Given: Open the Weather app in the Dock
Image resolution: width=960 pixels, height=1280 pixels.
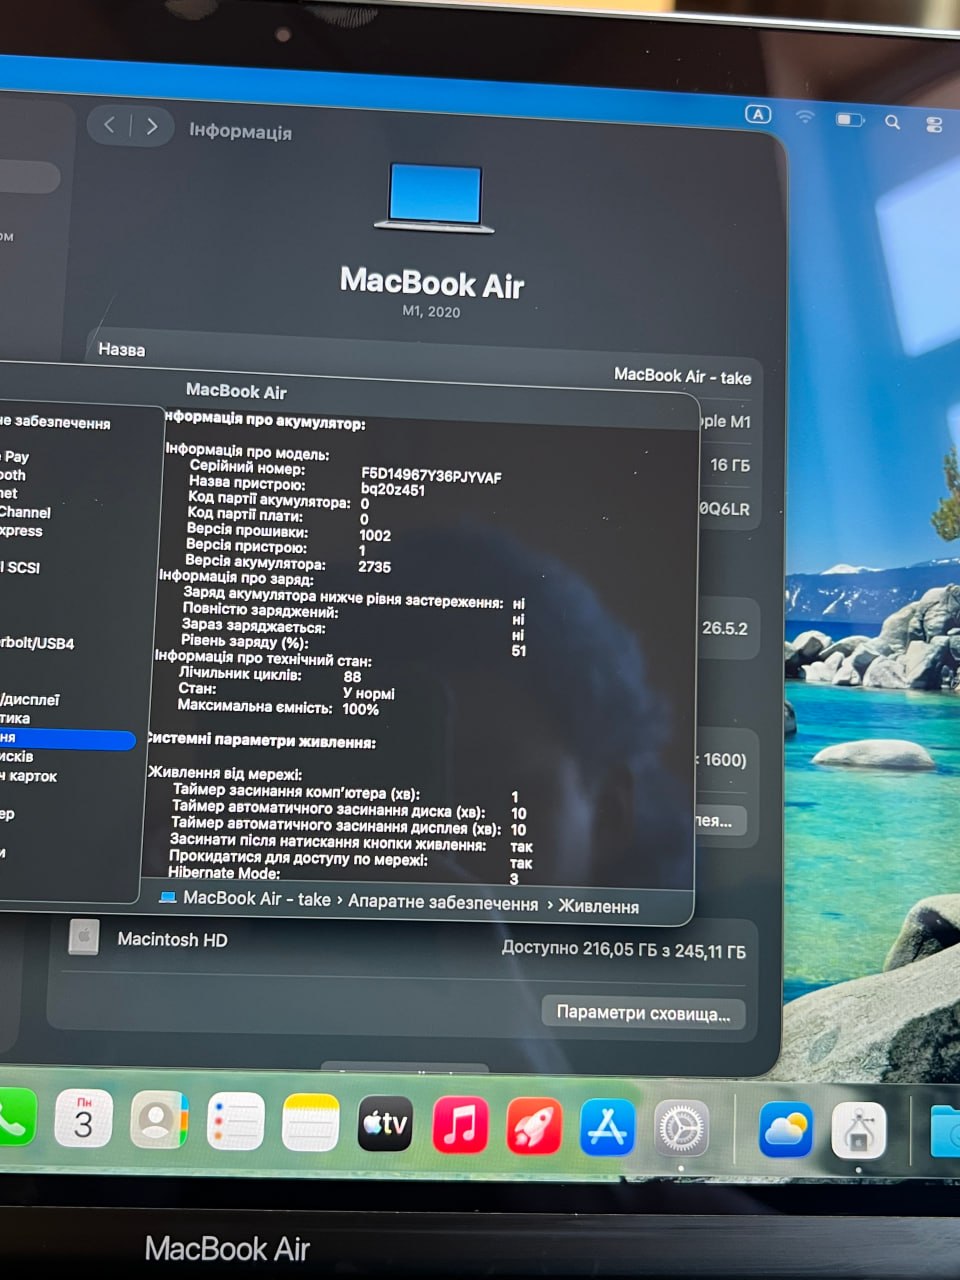Looking at the screenshot, I should click(x=786, y=1130).
